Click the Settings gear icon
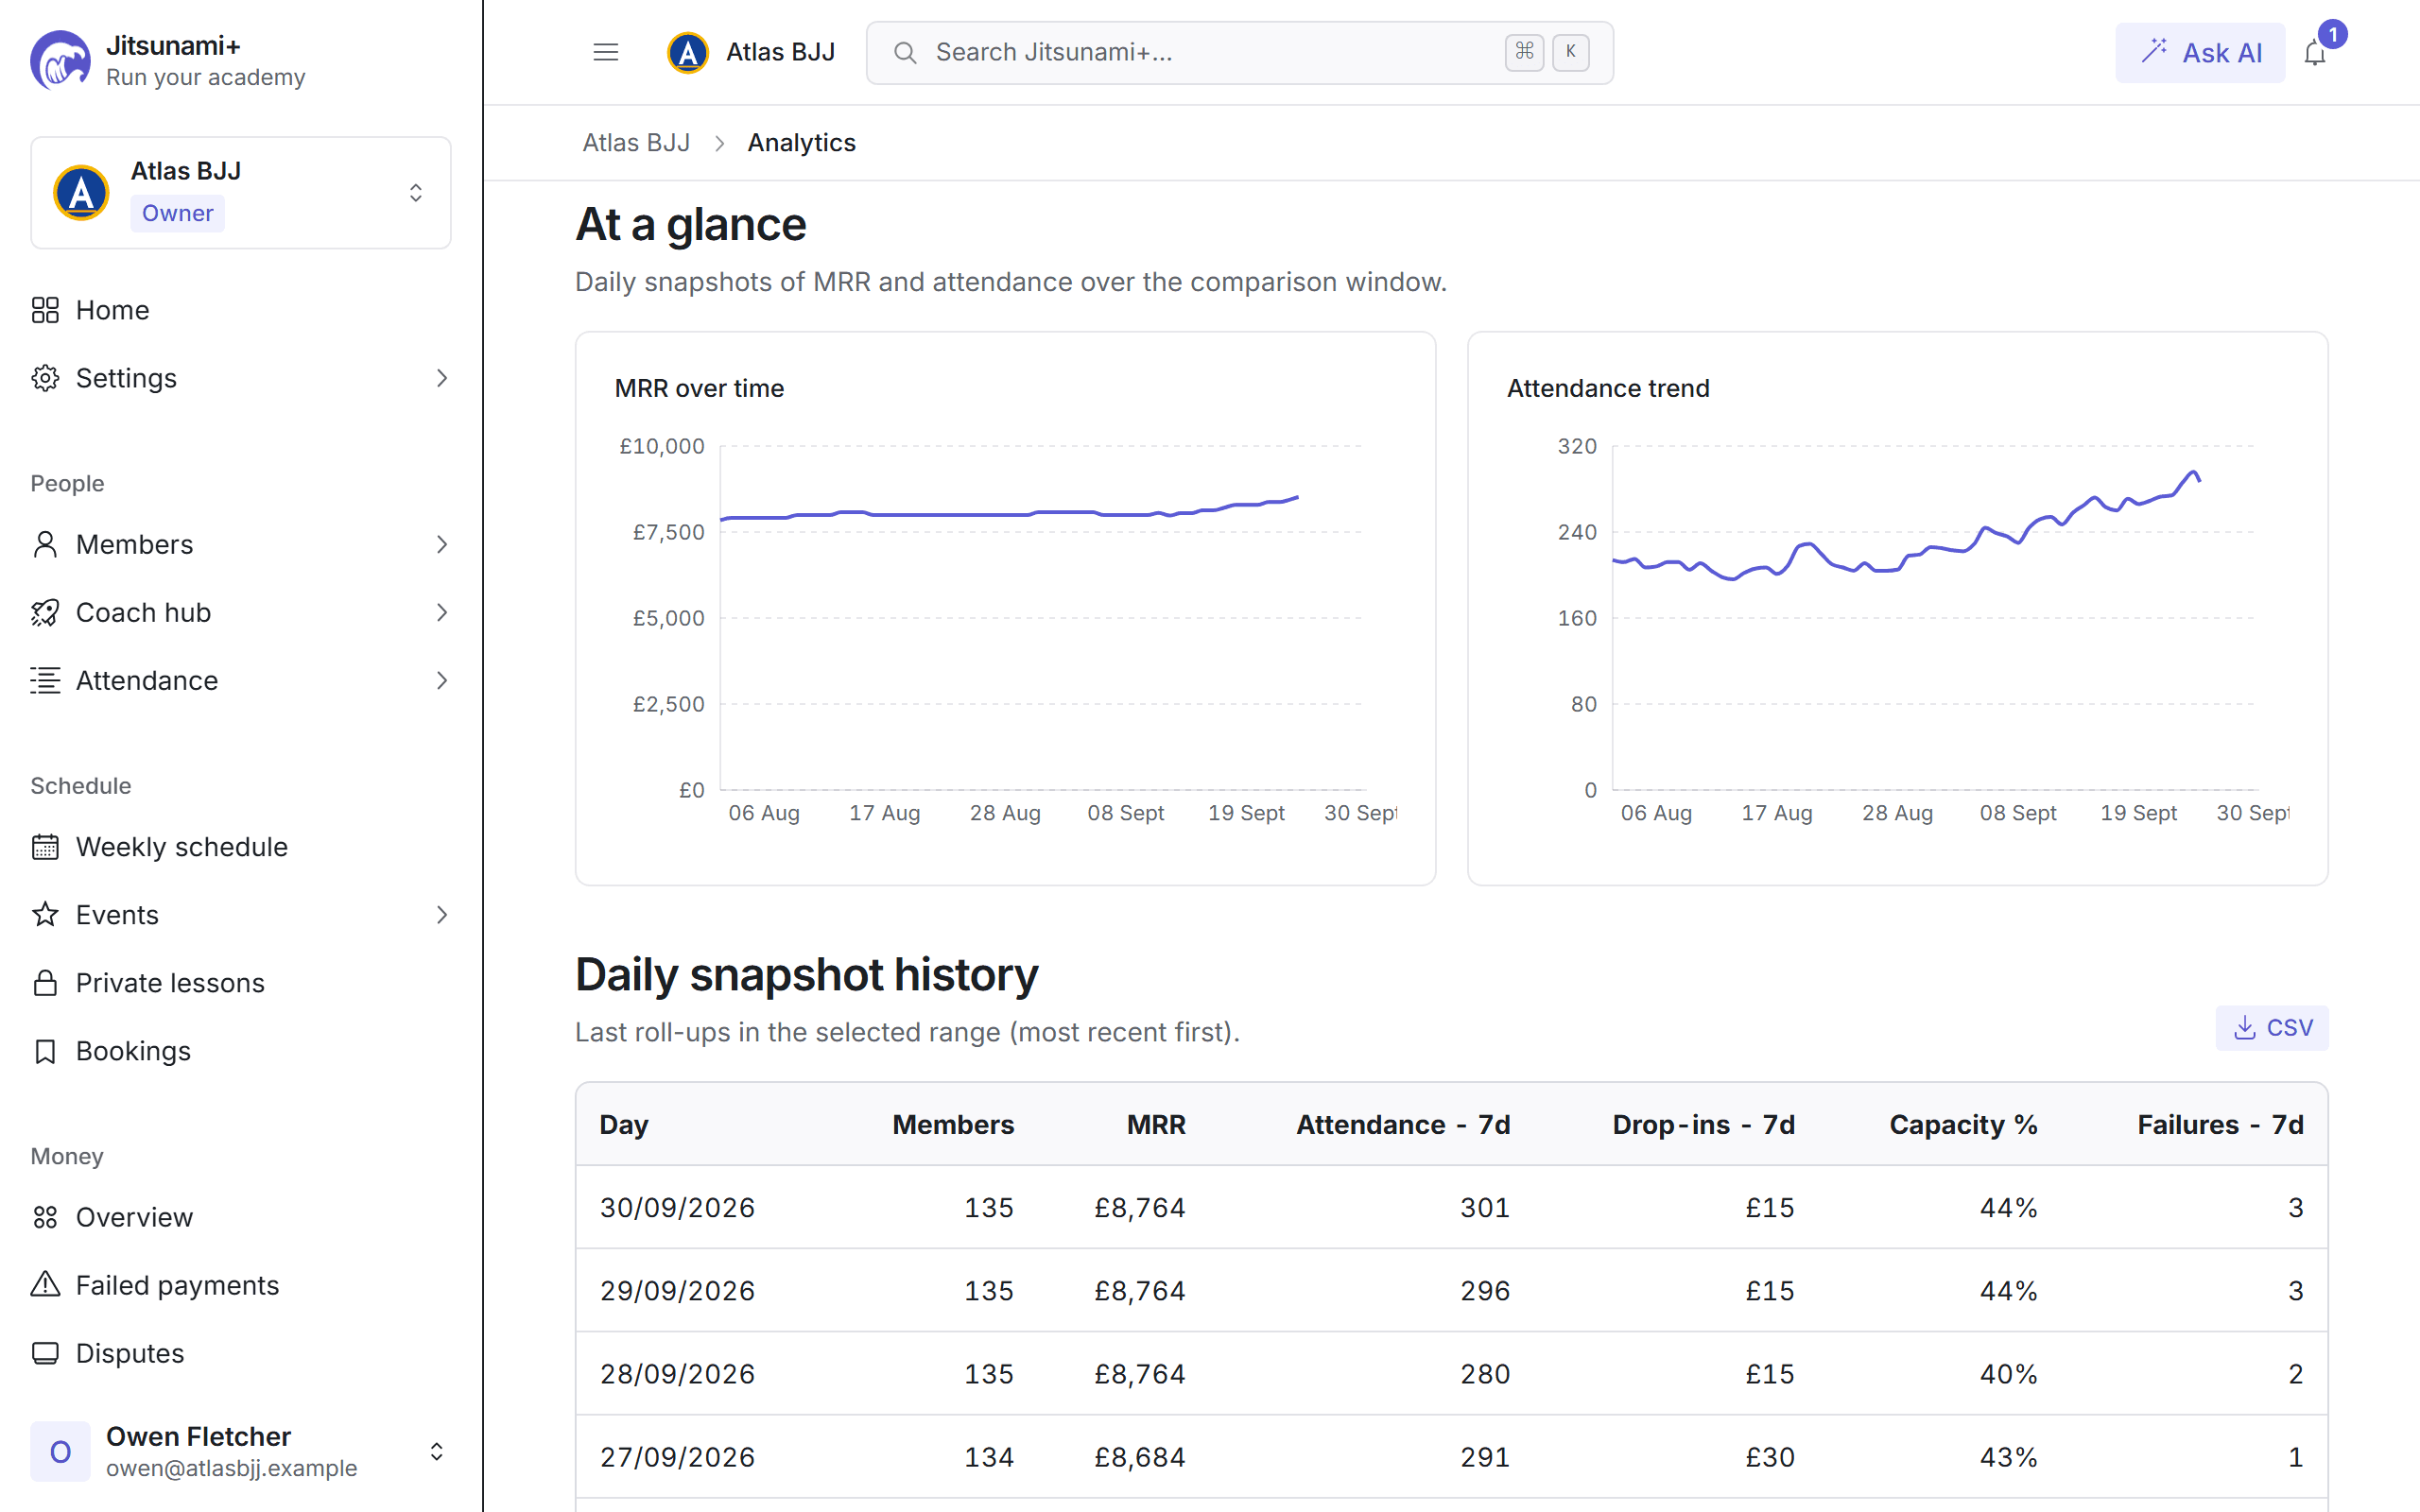The height and width of the screenshot is (1512, 2420). pos(45,378)
